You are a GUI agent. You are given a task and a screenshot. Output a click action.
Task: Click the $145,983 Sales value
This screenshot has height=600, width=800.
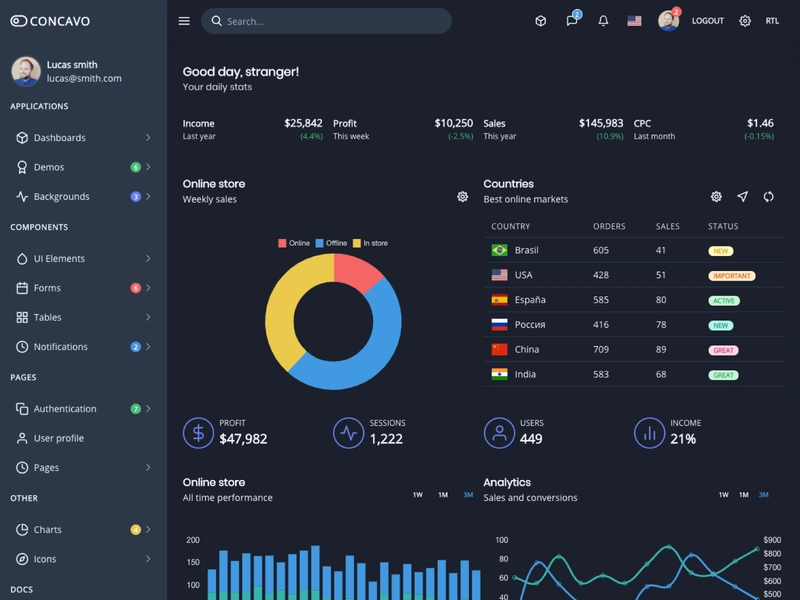click(x=601, y=123)
